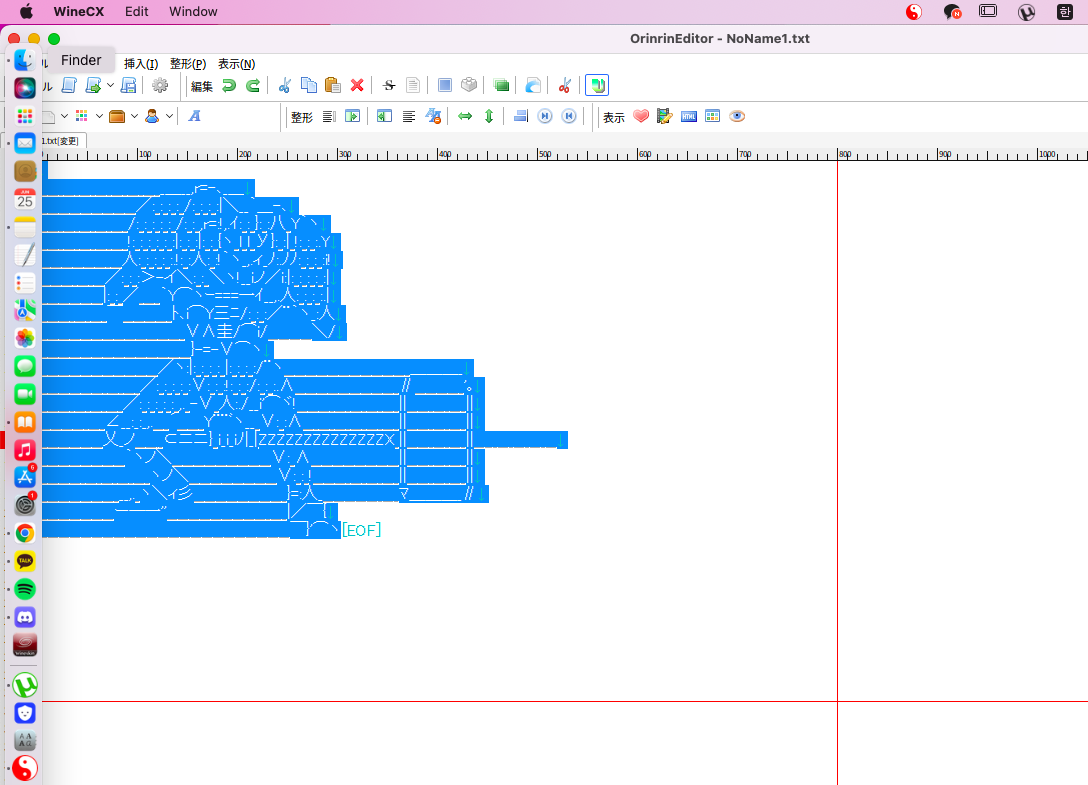Viewport: 1088px width, 785px height.
Task: Click the green horizontal double-arrow icon
Action: (465, 116)
